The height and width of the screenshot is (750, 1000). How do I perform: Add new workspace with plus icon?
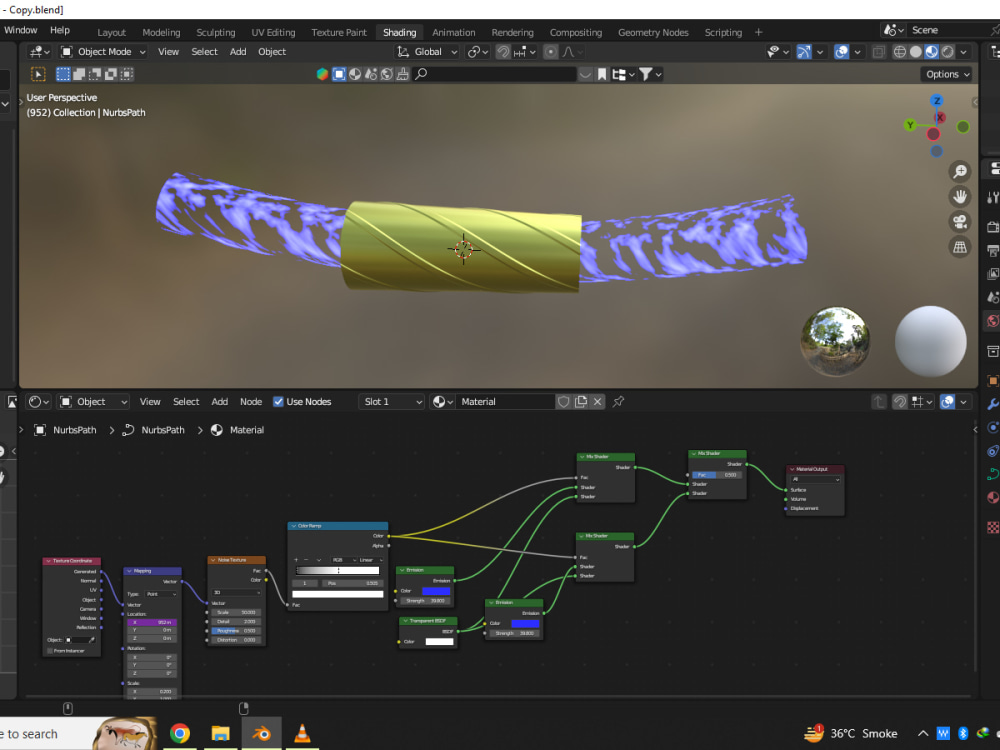tap(758, 33)
